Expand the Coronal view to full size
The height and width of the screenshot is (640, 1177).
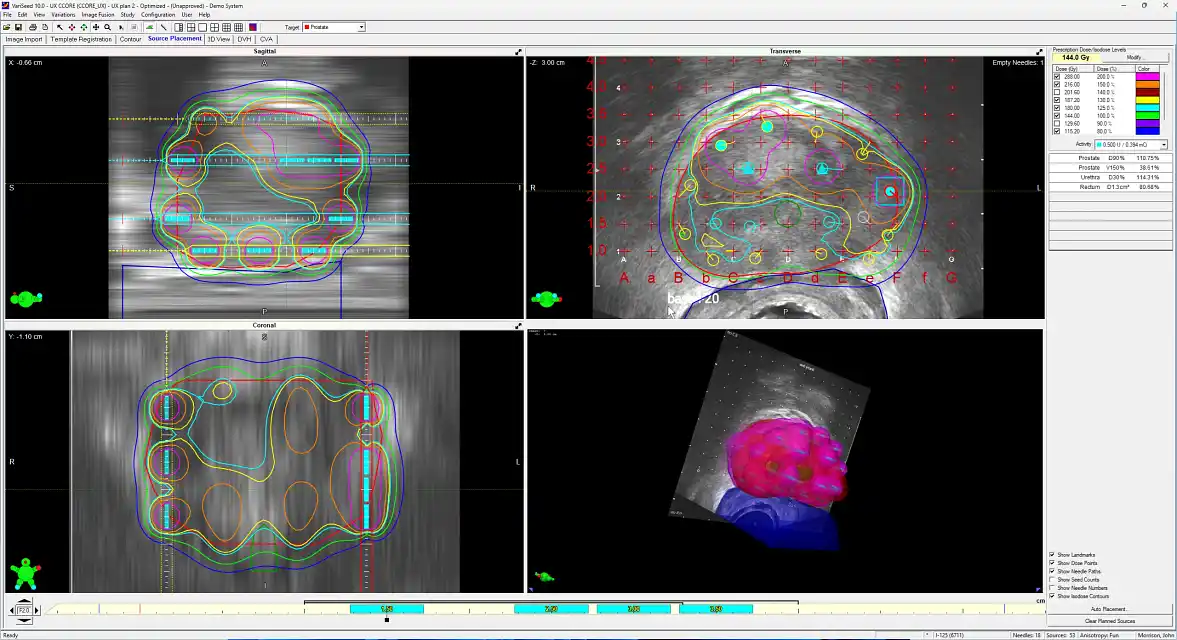[518, 325]
